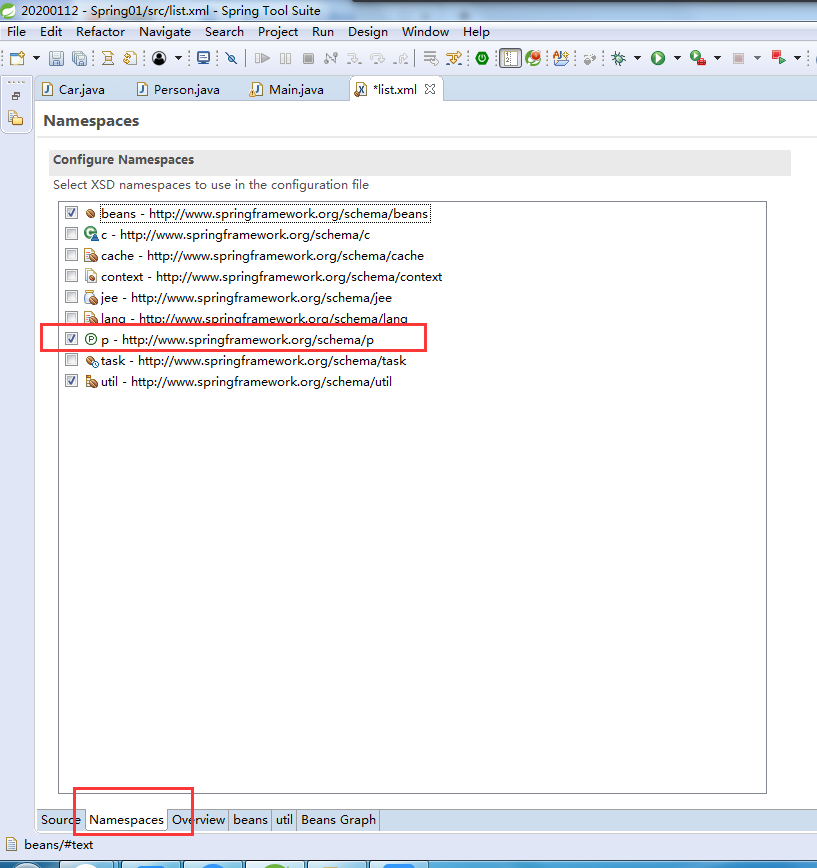Click the beans/#text status bar entry

click(59, 845)
